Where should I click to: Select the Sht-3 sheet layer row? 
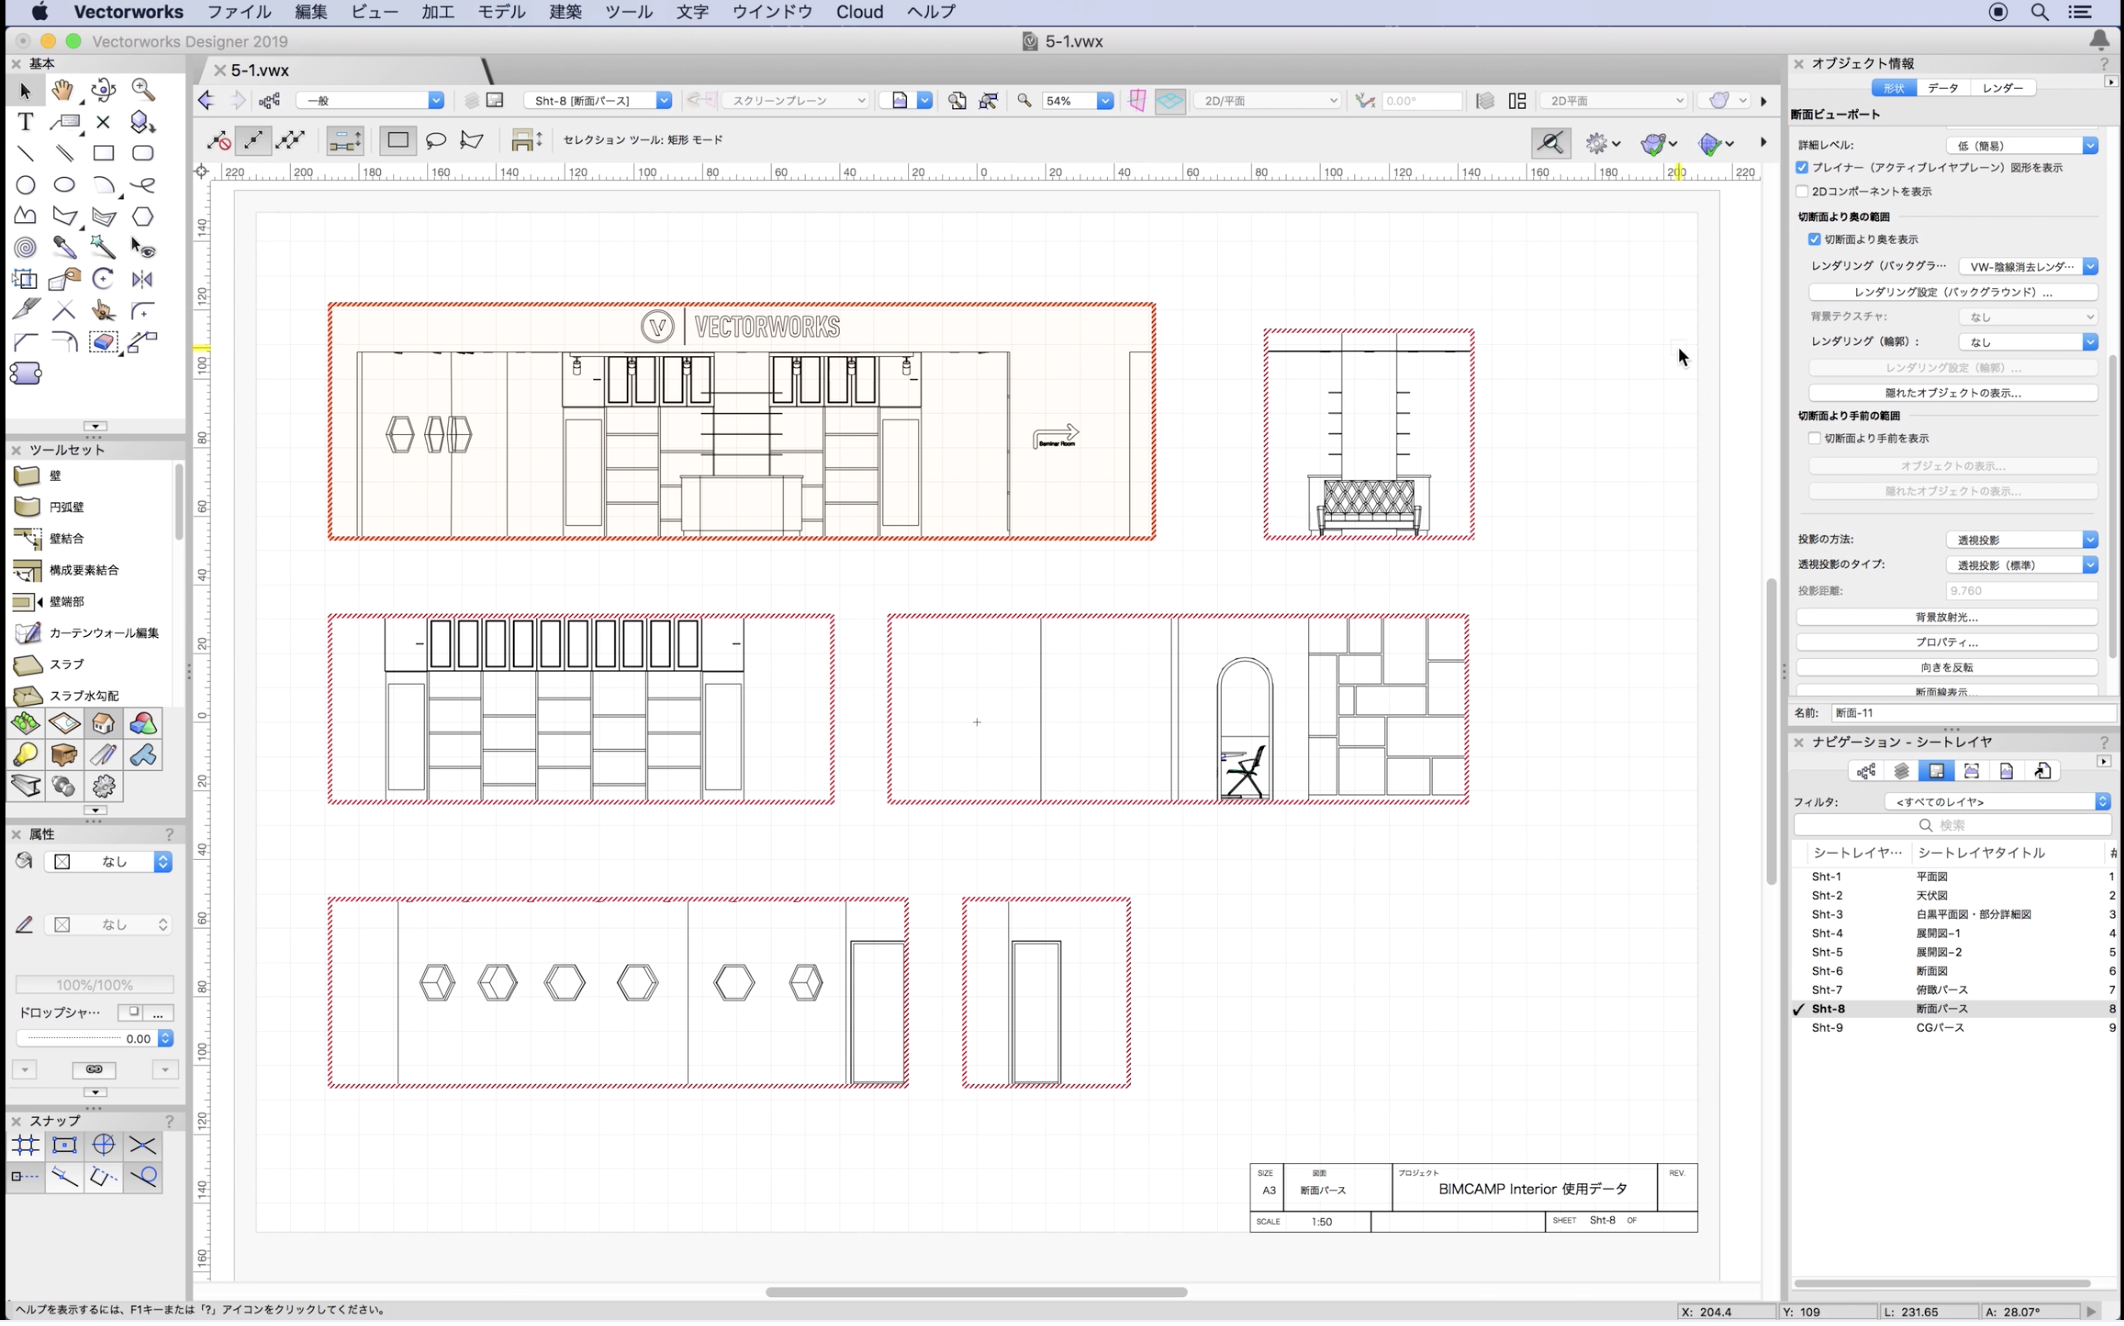tap(1955, 915)
